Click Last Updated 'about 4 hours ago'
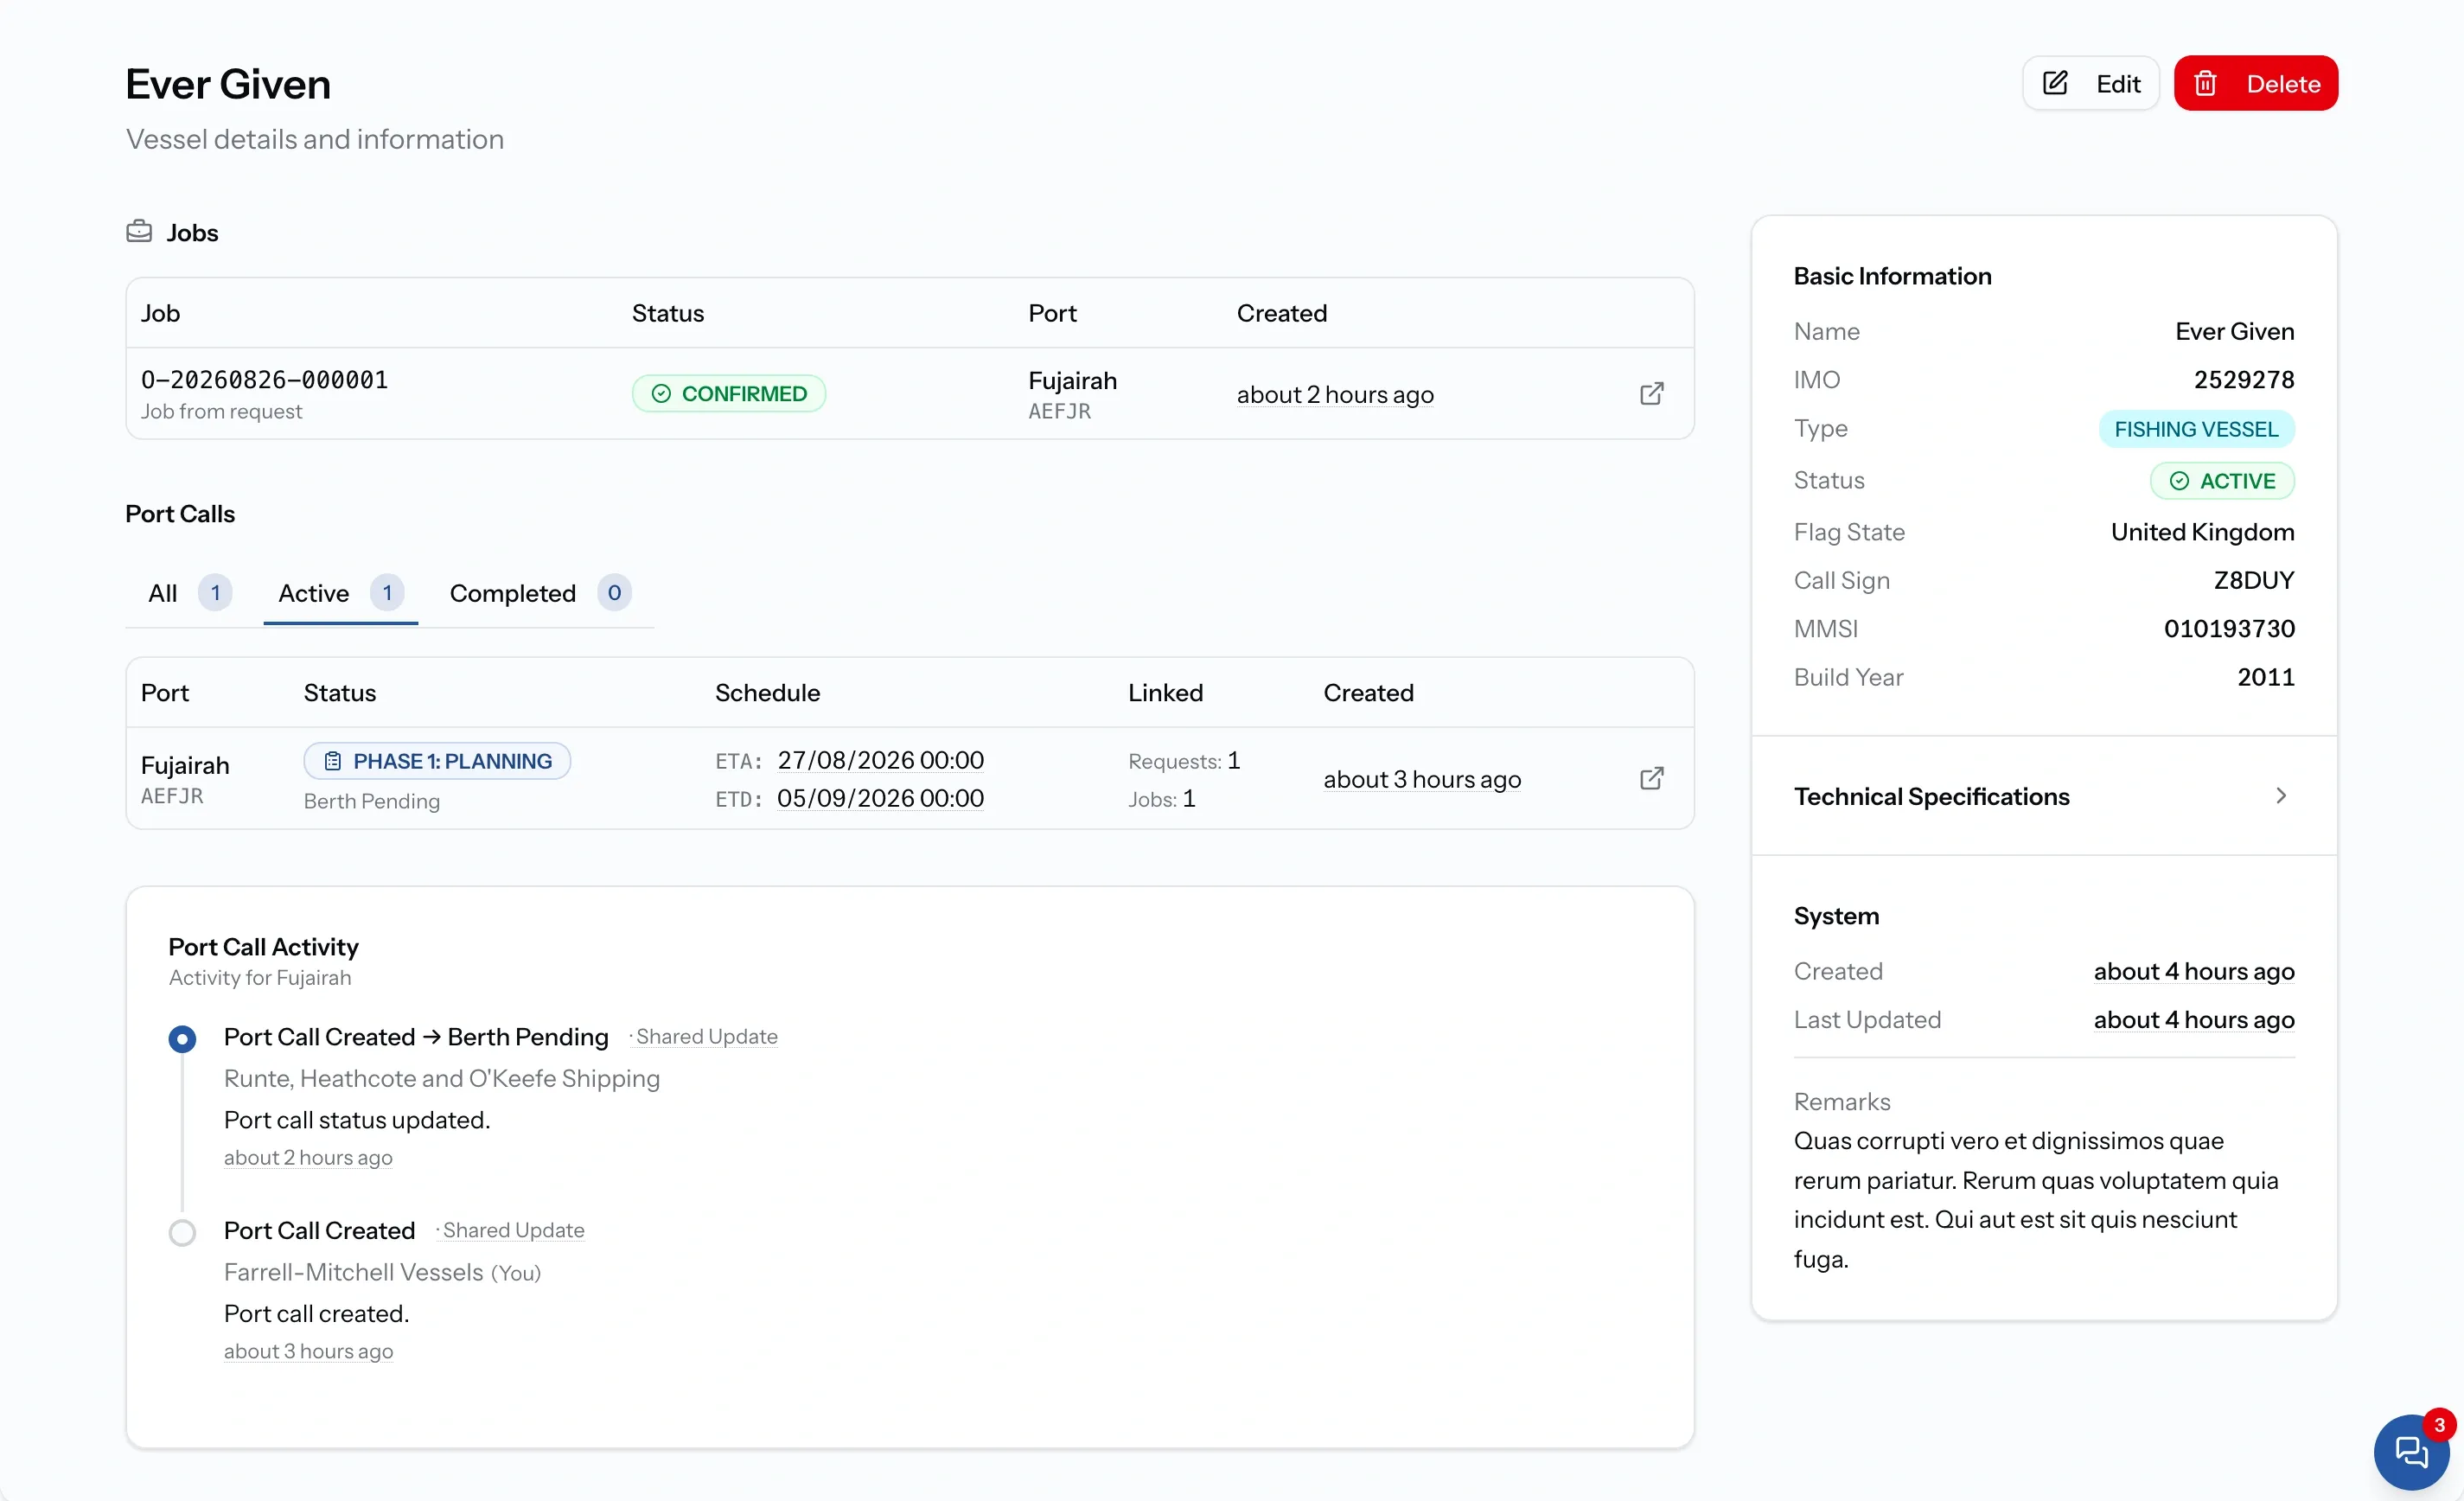 [2194, 1020]
